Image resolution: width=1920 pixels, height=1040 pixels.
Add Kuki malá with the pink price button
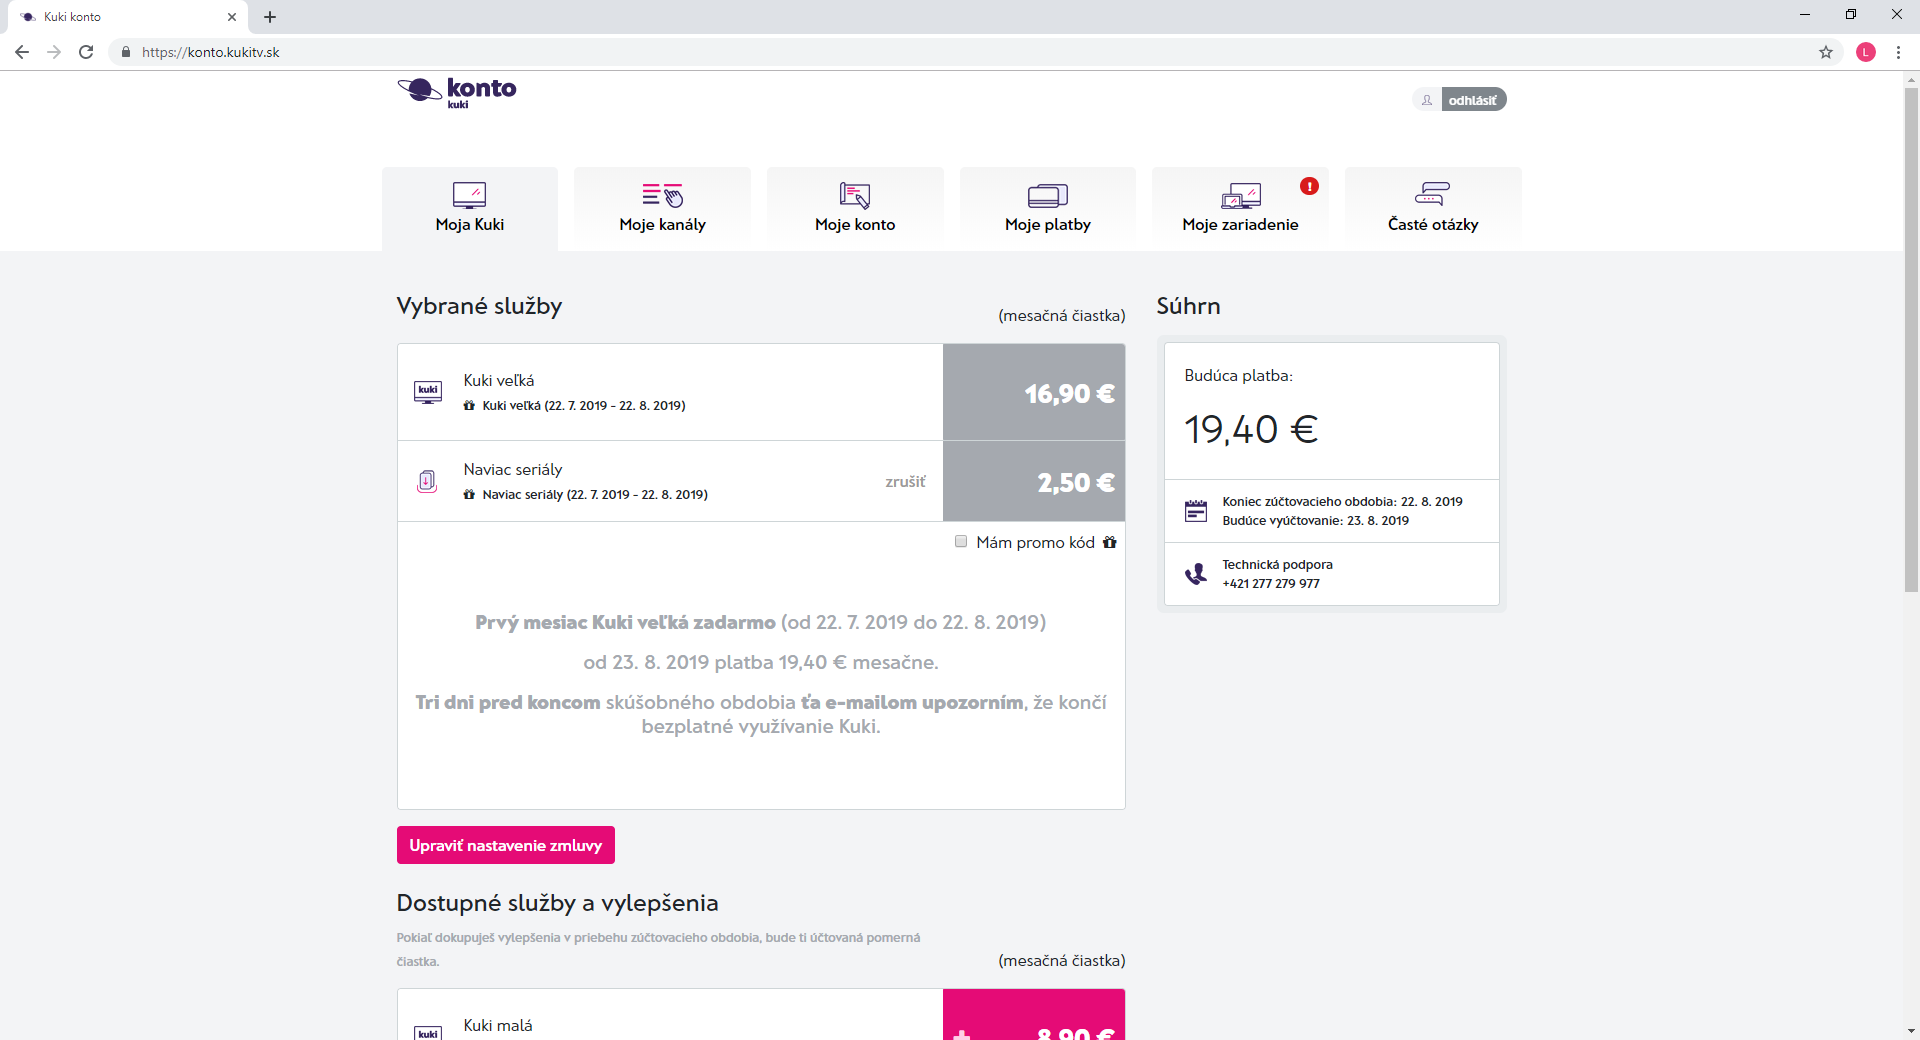point(1034,1015)
